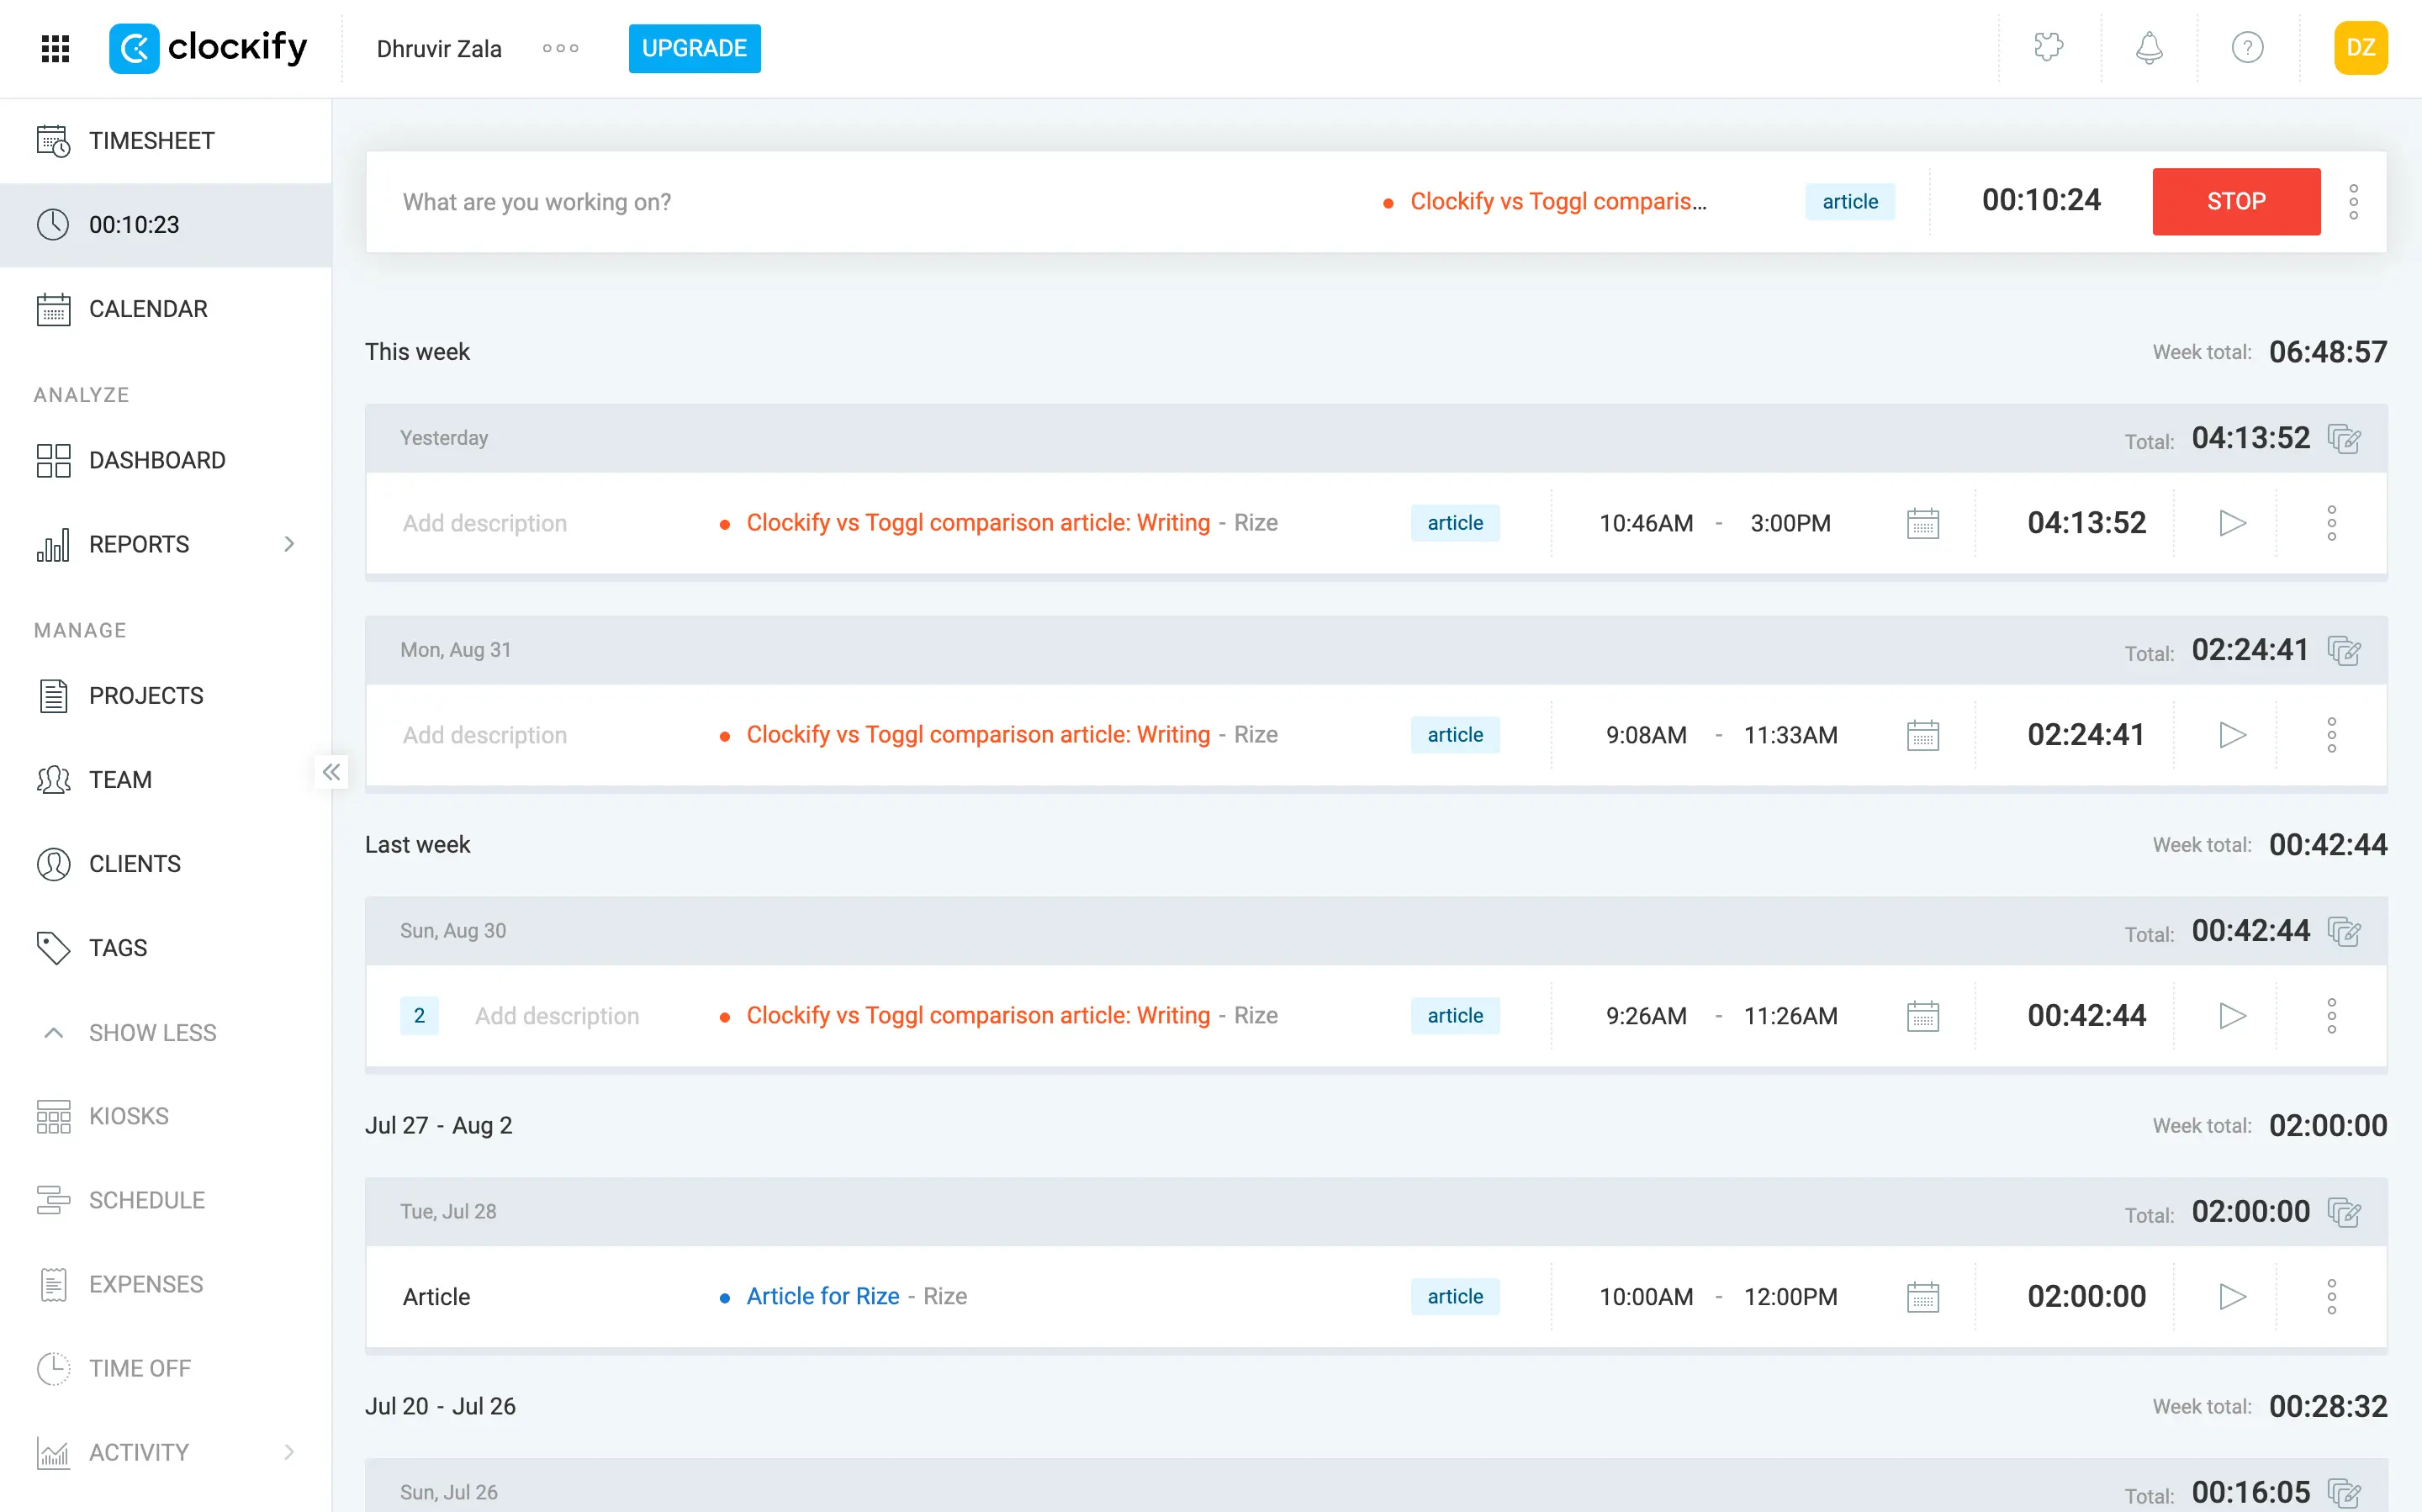Click the Clockify logo
The height and width of the screenshot is (1512, 2422).
coord(208,48)
